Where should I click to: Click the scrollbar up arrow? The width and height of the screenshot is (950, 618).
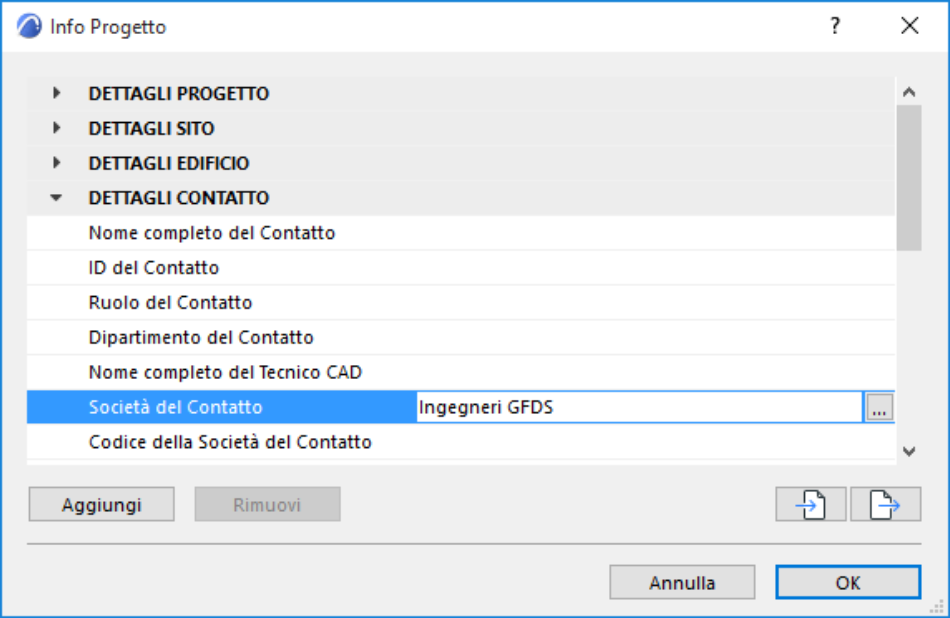tap(908, 92)
